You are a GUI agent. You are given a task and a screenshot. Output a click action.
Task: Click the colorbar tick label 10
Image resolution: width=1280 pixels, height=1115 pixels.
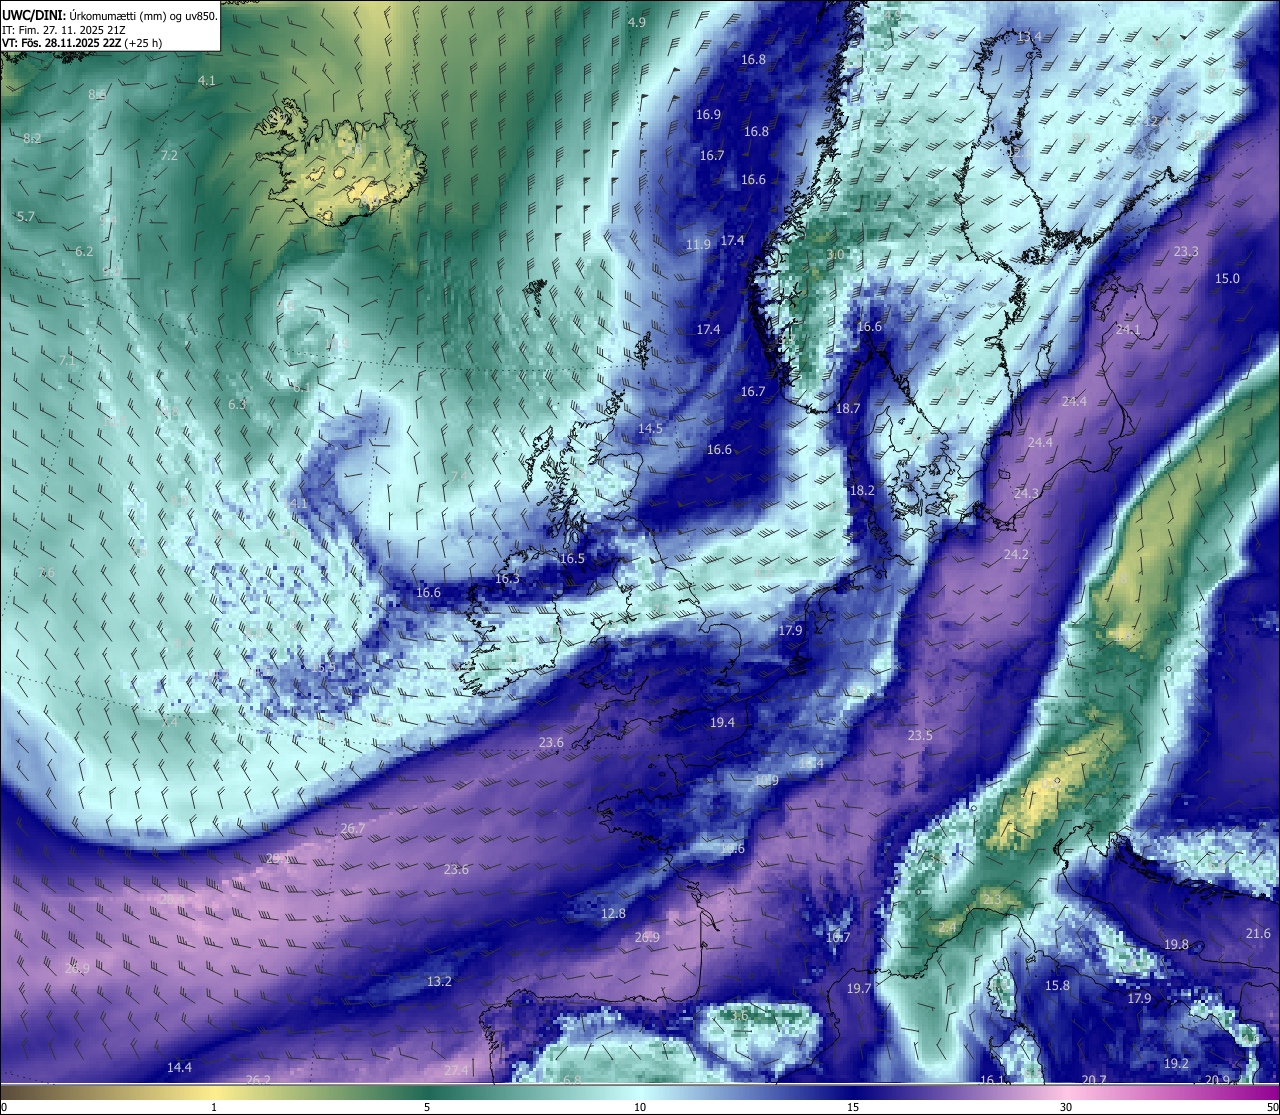pyautogui.click(x=640, y=1107)
